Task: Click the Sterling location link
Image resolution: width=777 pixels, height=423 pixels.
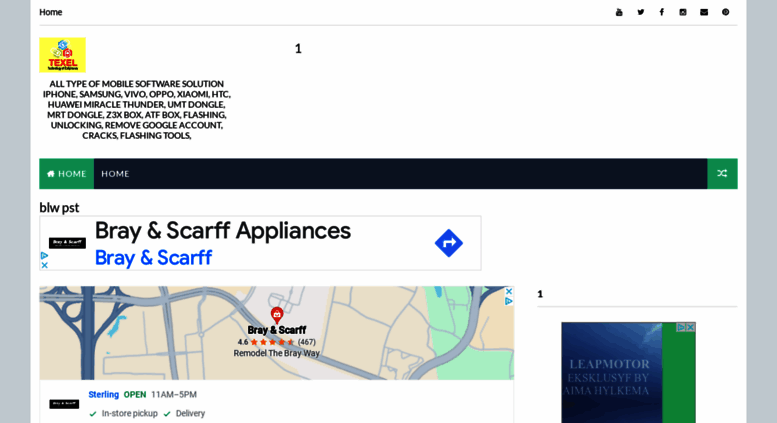Action: click(x=104, y=395)
